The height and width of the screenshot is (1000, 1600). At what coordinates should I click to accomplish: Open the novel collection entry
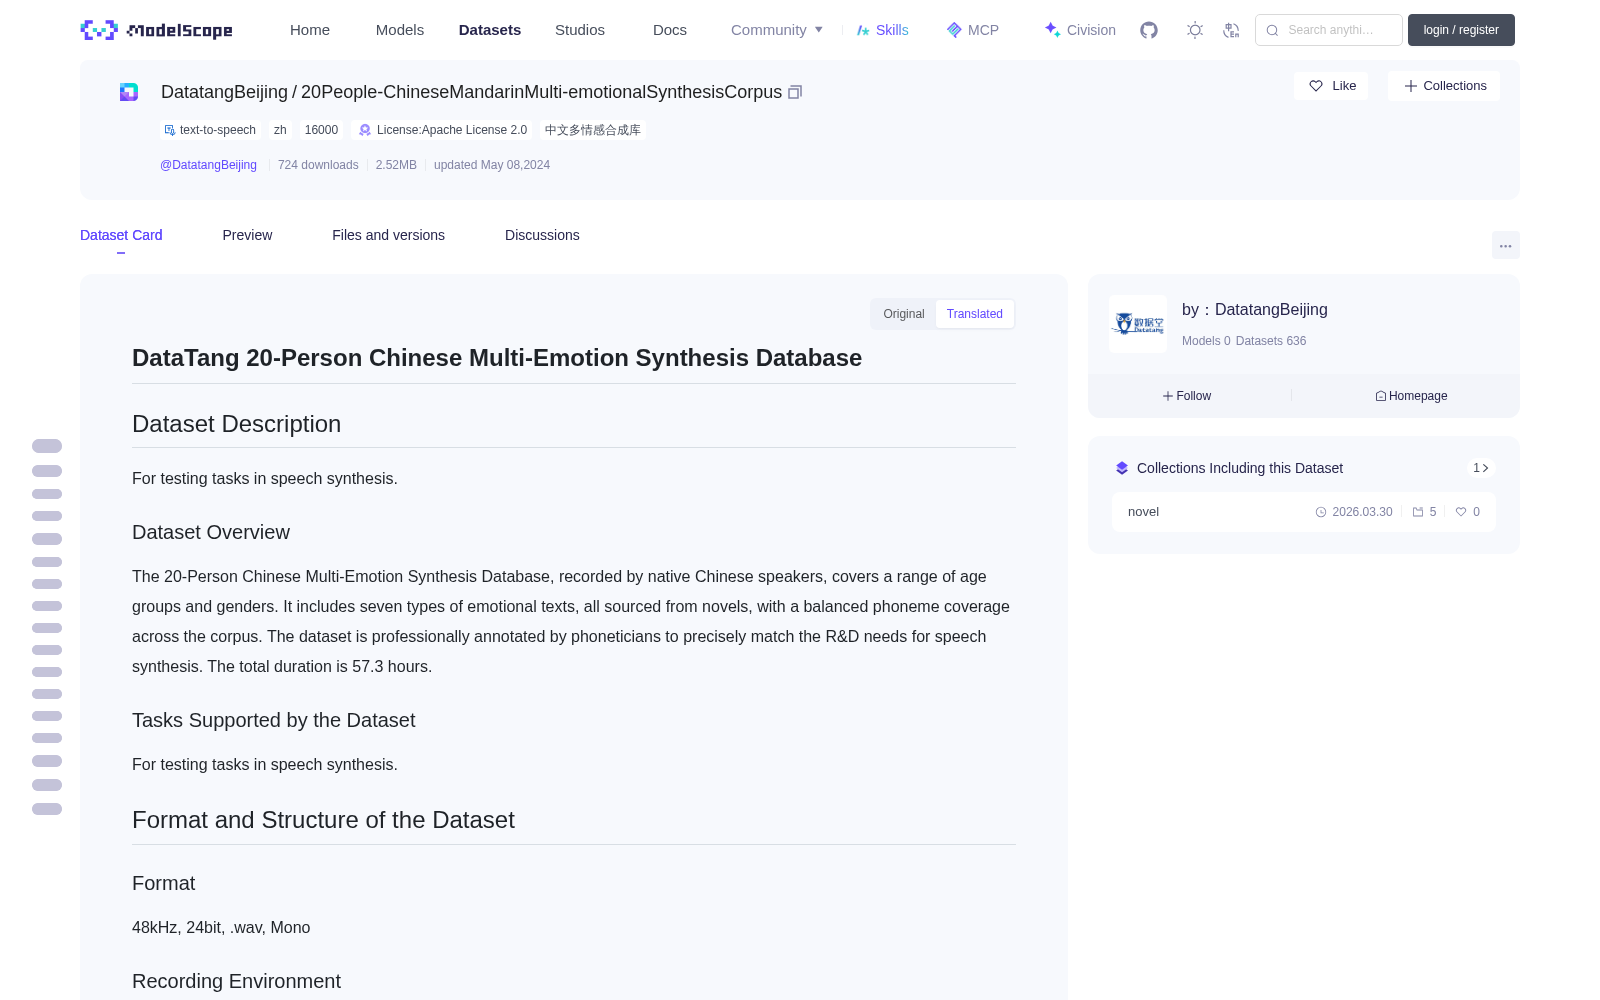click(x=1304, y=512)
